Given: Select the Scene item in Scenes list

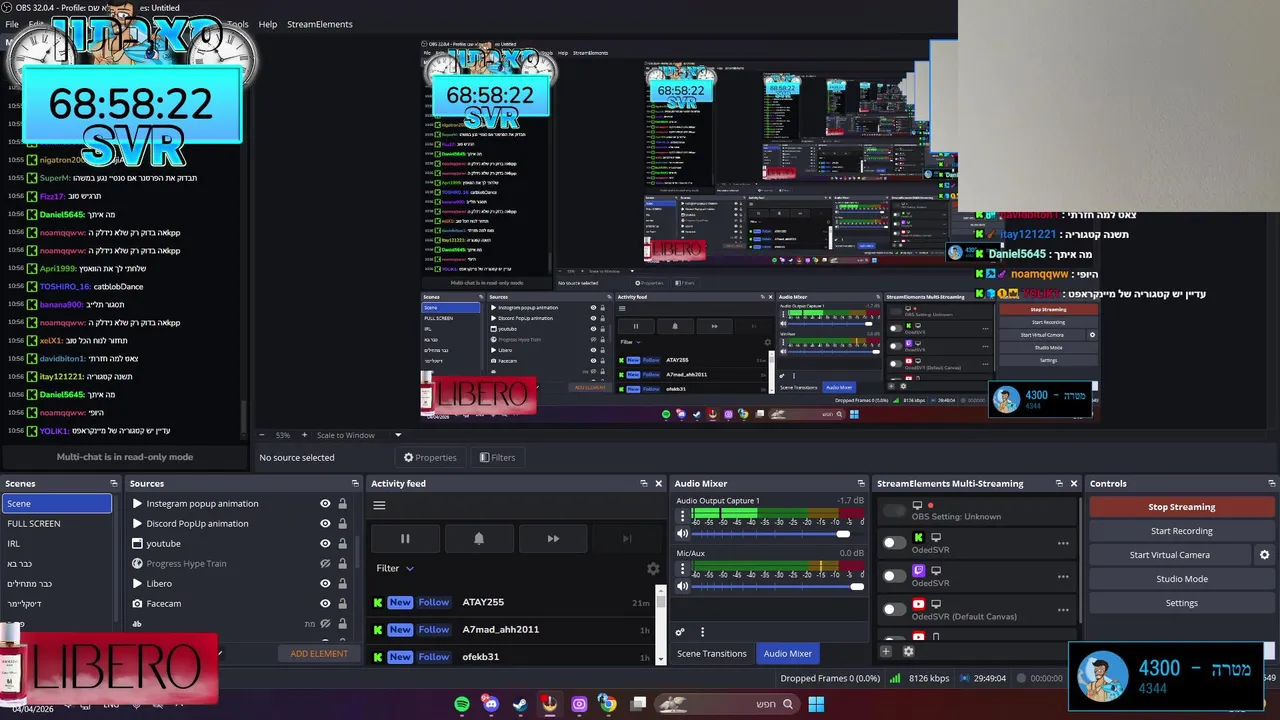Looking at the screenshot, I should (57, 503).
